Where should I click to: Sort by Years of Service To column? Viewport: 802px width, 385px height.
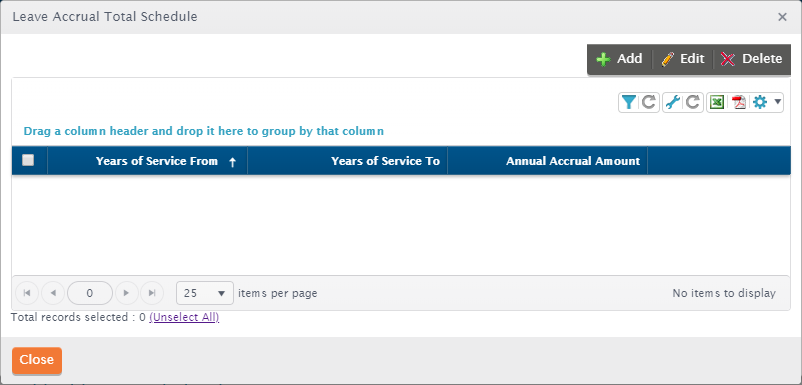(x=385, y=161)
